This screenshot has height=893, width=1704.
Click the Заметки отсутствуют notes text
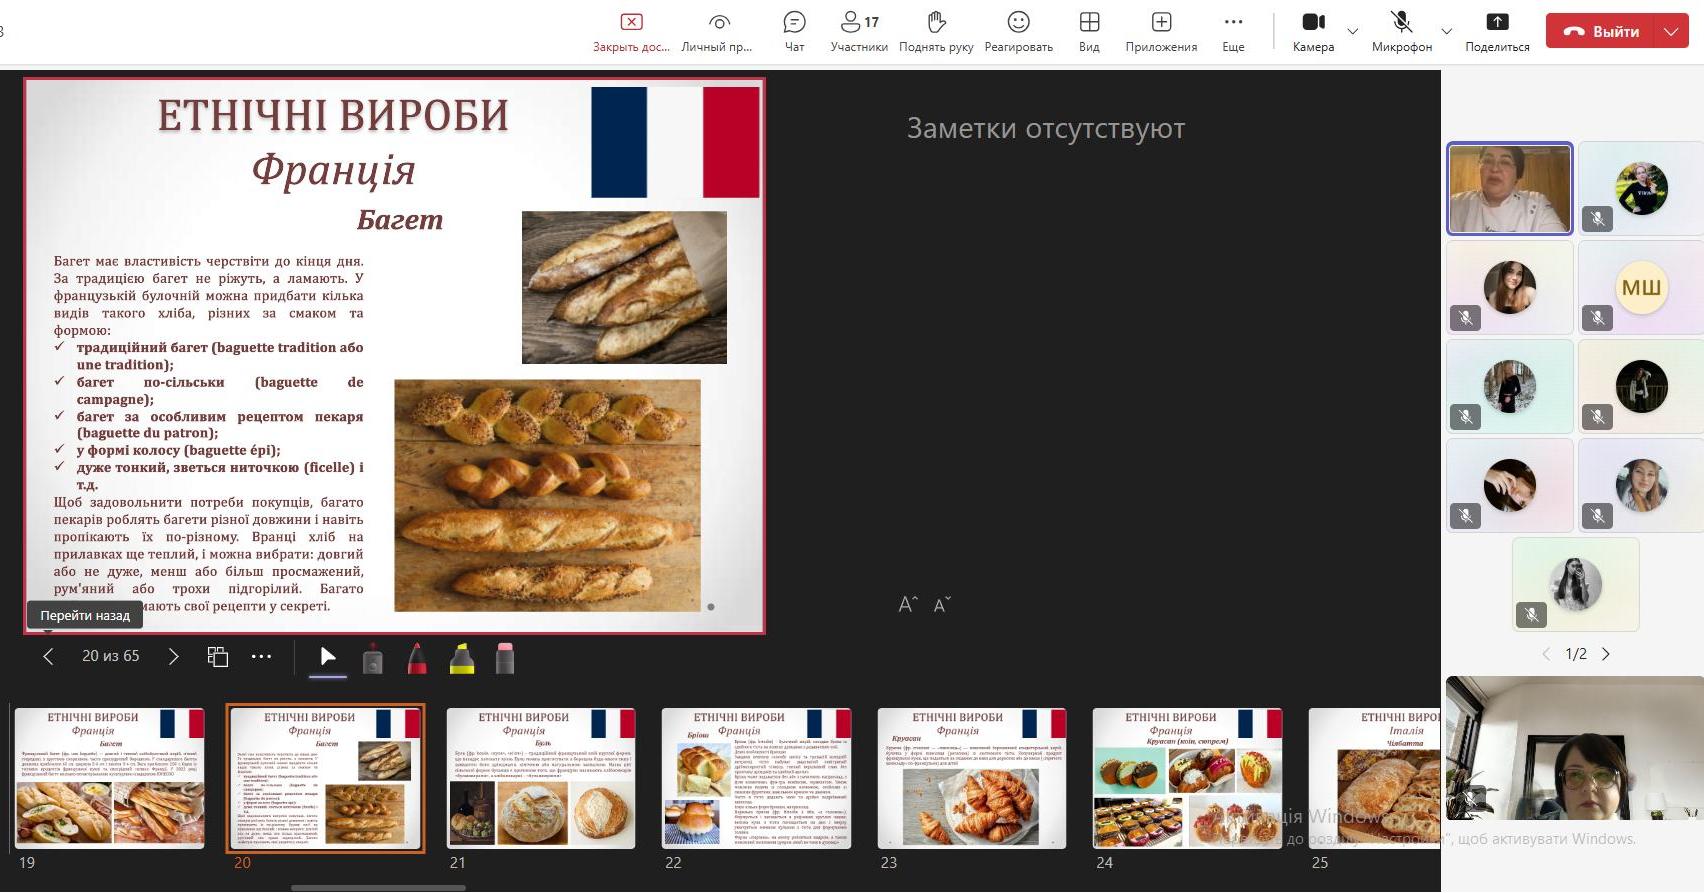click(x=1046, y=128)
